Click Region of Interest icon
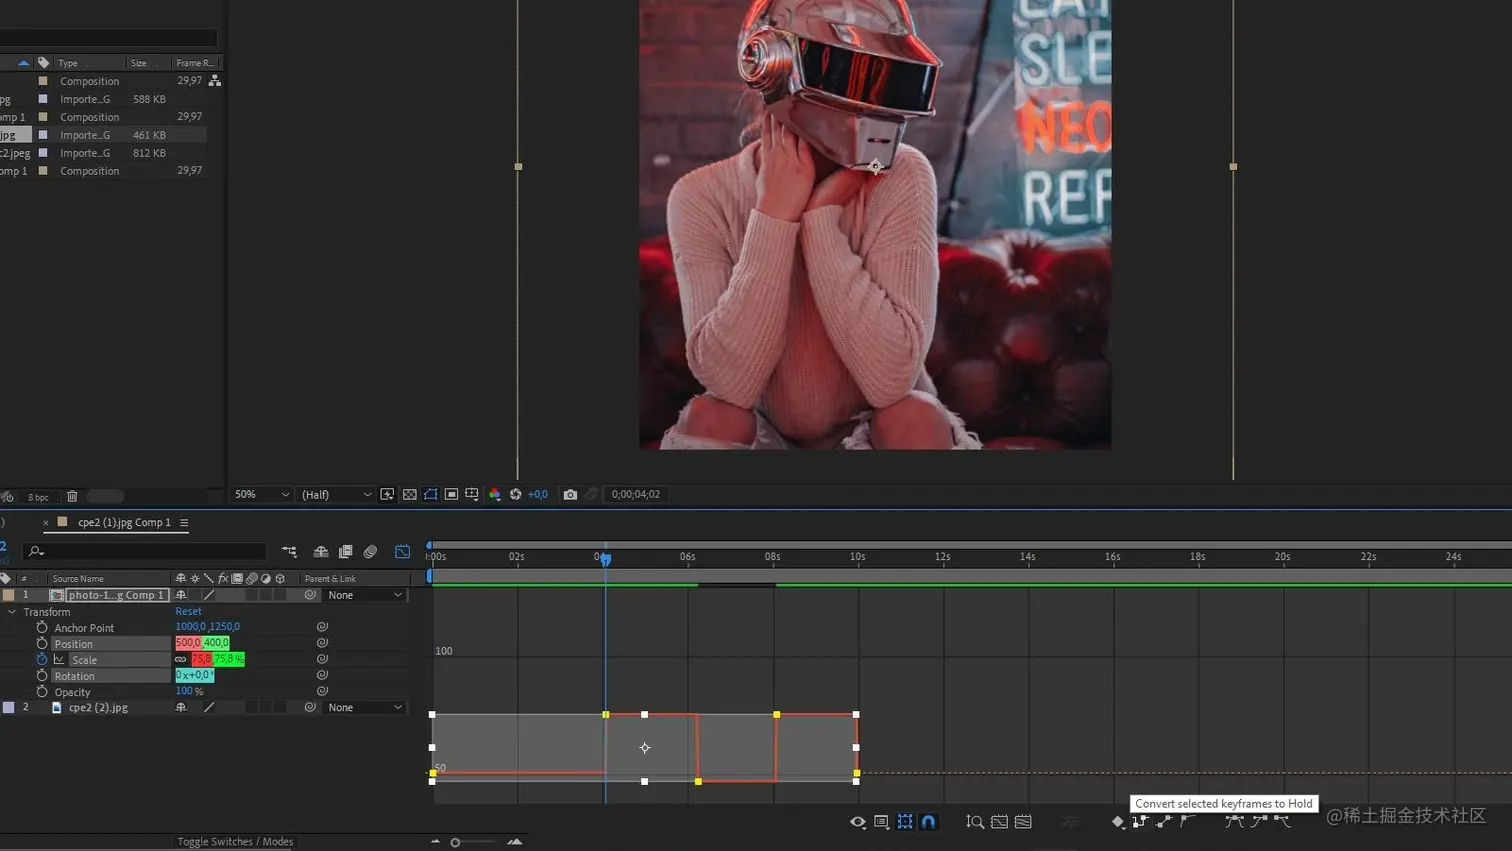The width and height of the screenshot is (1512, 851). 451,494
